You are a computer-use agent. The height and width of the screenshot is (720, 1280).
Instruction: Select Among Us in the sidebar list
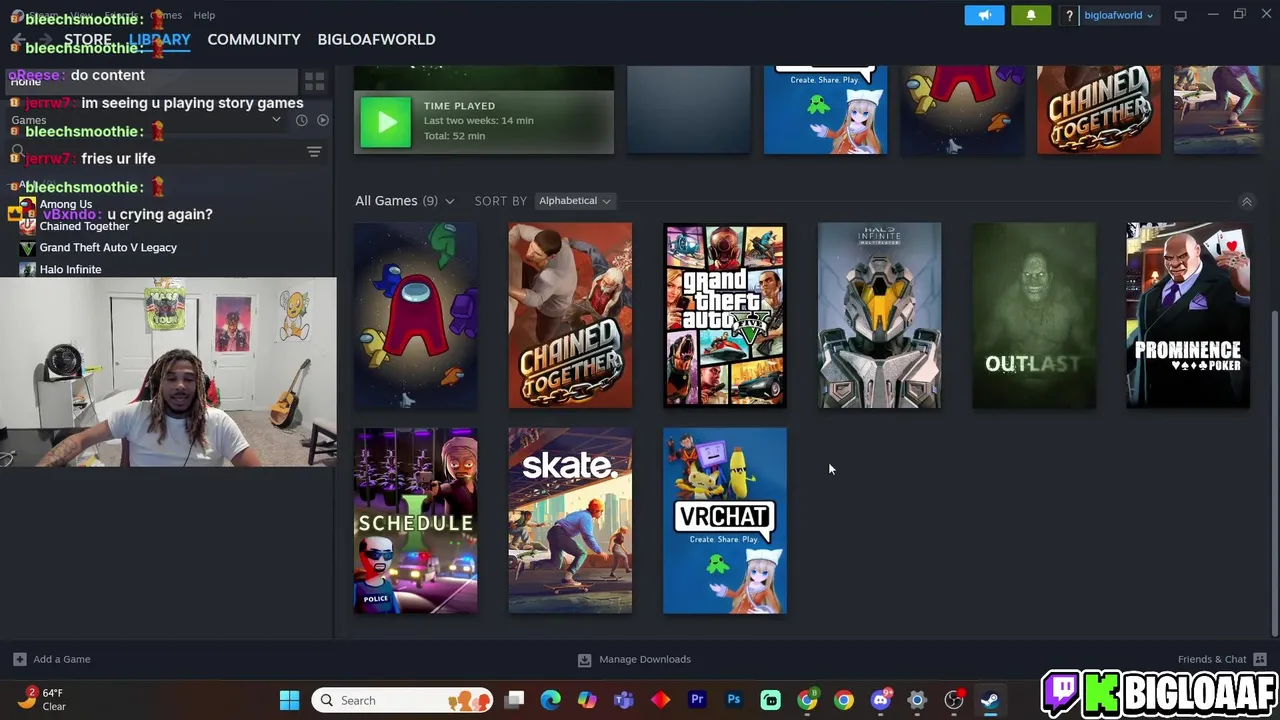(66, 204)
